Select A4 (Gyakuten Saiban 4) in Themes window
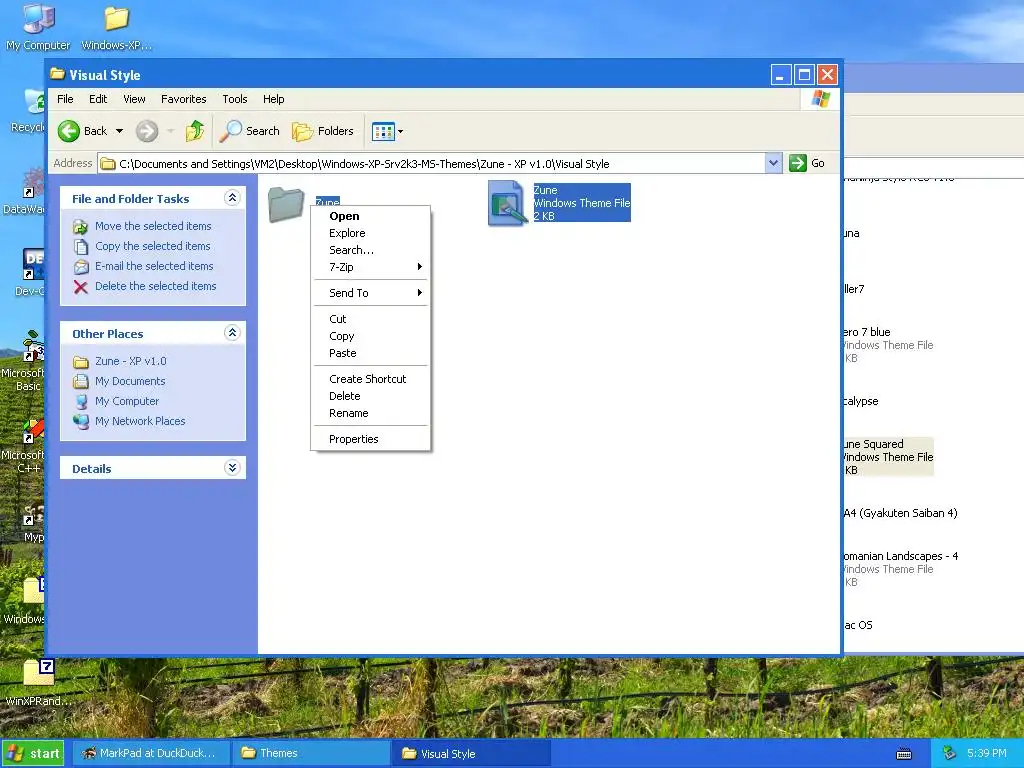 tap(900, 513)
